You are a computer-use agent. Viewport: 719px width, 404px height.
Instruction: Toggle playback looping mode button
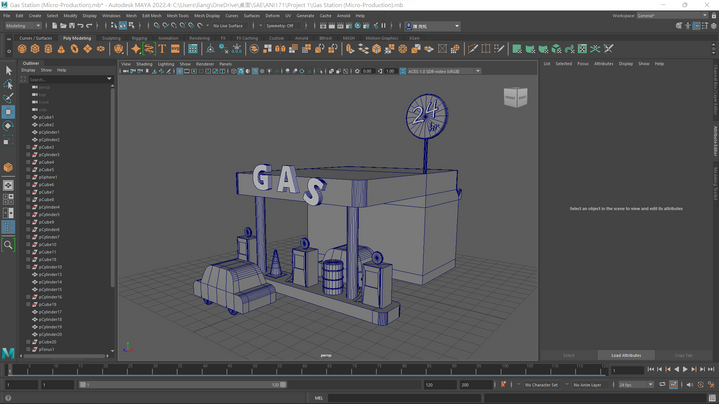662,384
